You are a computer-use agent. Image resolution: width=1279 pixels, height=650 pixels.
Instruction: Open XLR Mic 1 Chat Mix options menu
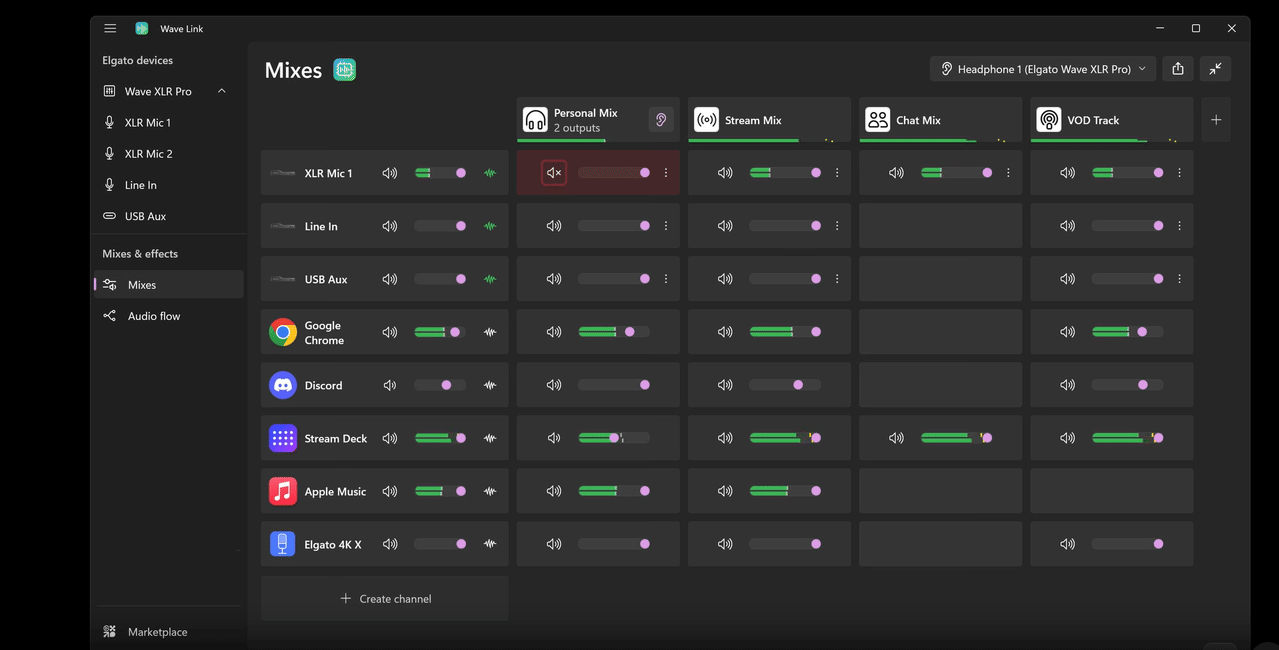(x=1008, y=173)
